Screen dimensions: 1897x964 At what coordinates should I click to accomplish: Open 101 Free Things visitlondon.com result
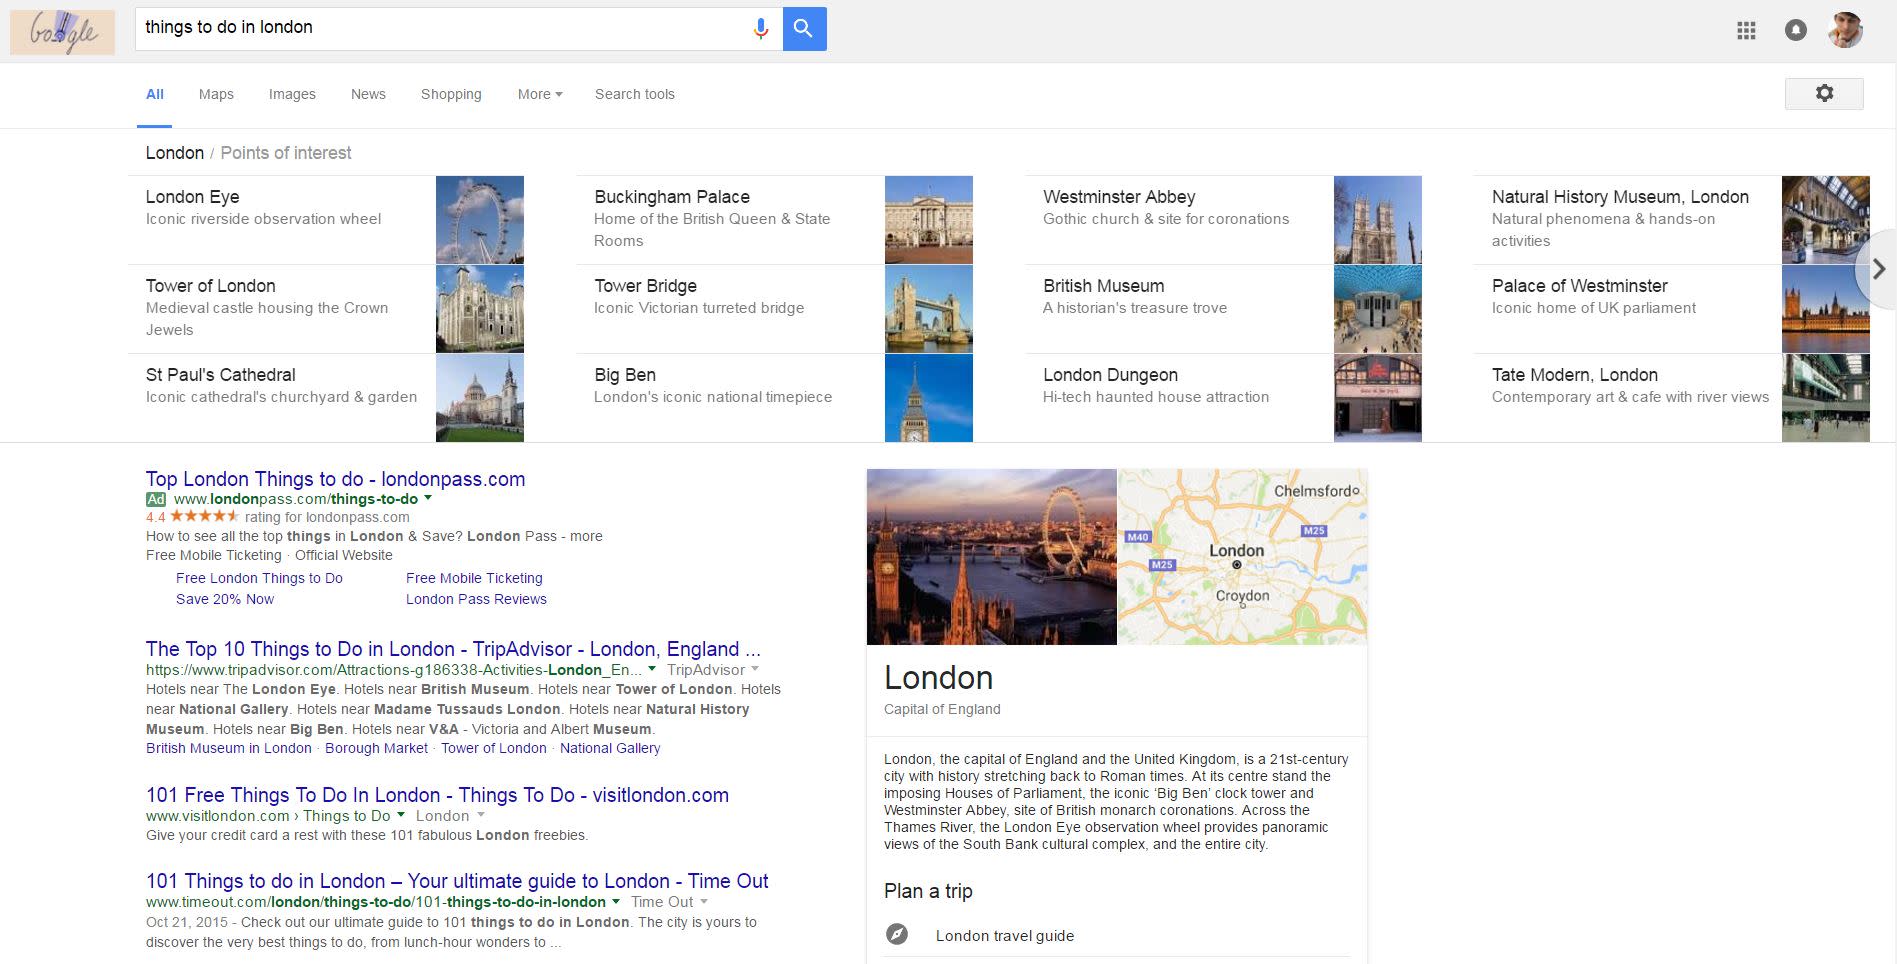(x=437, y=795)
